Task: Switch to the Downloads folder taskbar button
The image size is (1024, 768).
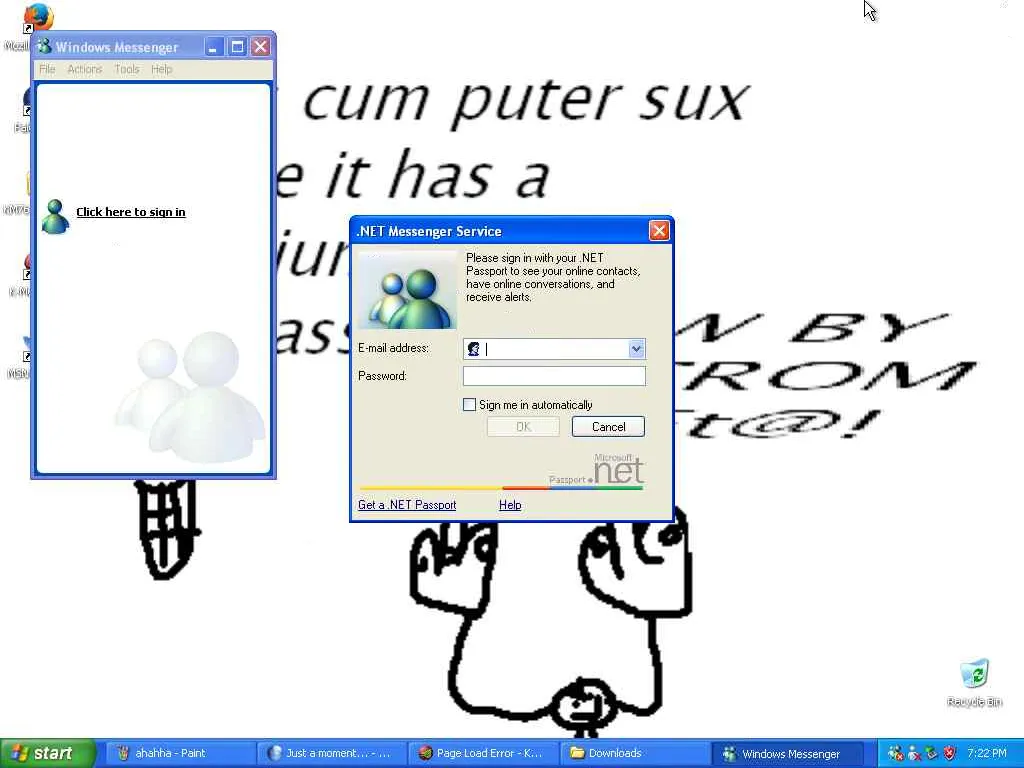Action: tap(633, 753)
